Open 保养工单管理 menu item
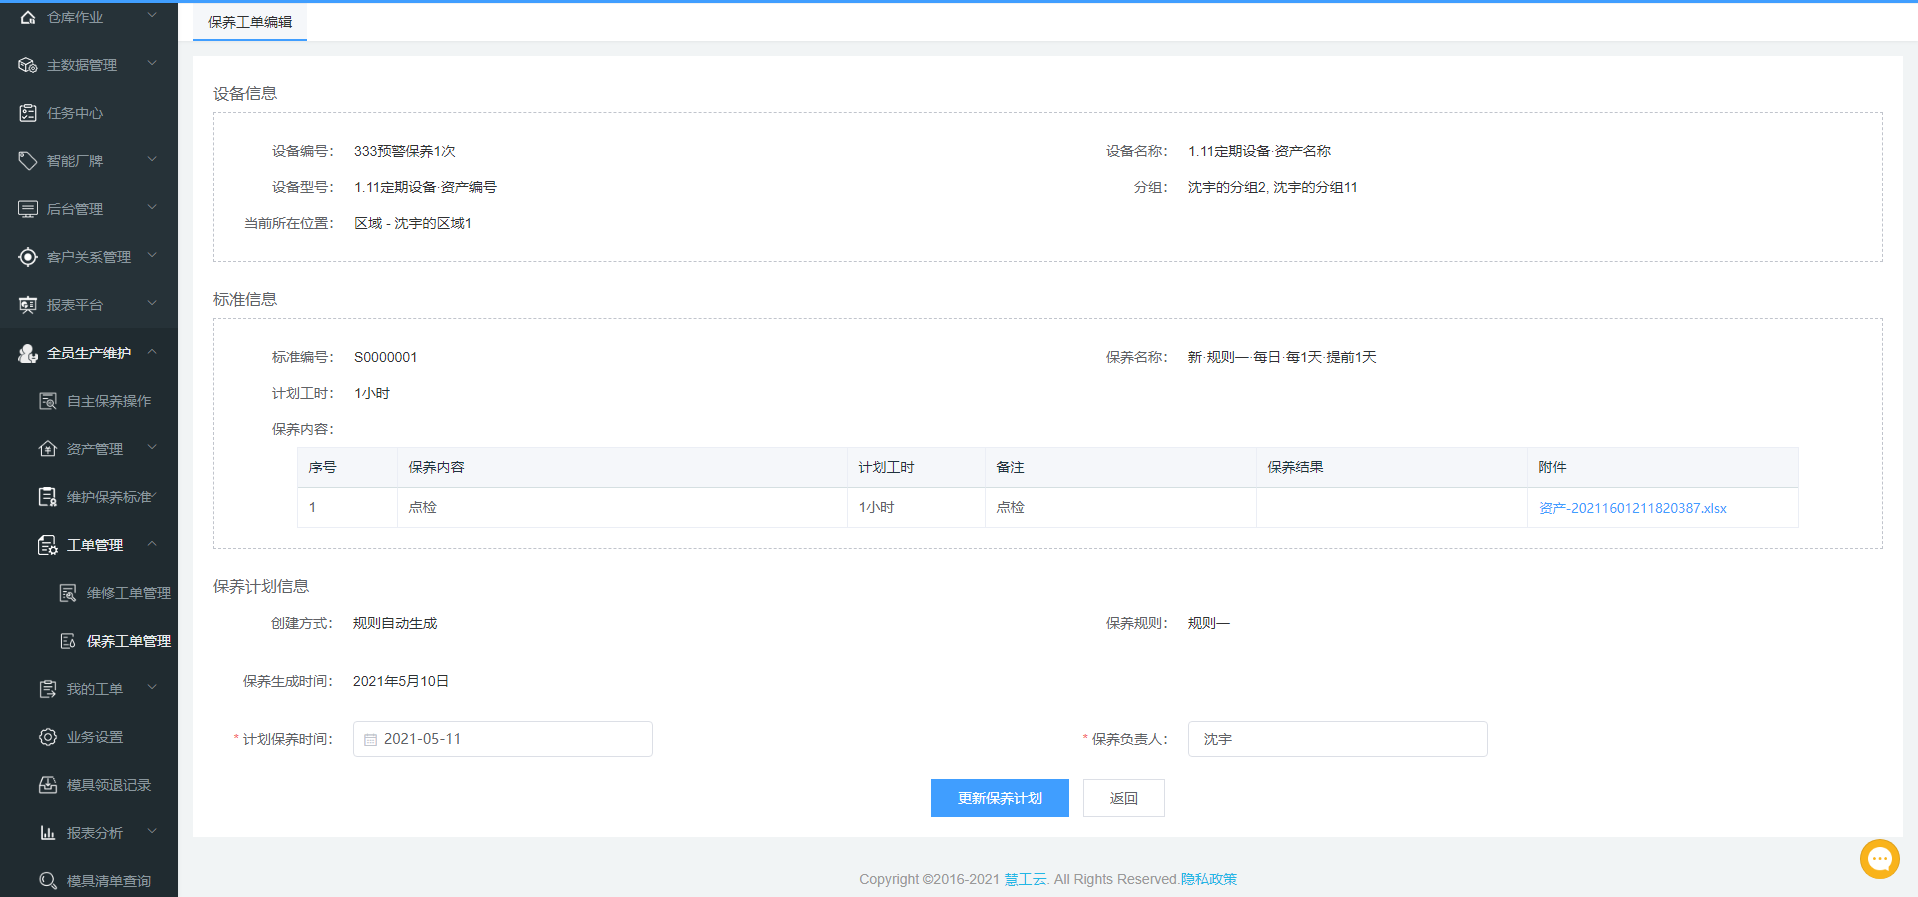 coord(128,641)
